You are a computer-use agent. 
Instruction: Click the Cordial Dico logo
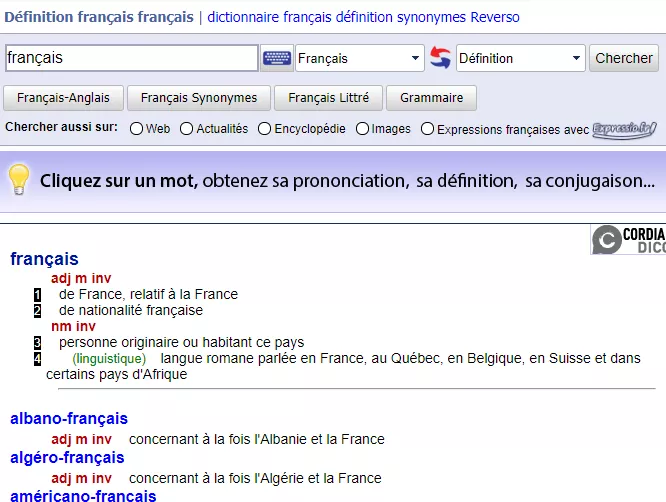629,240
